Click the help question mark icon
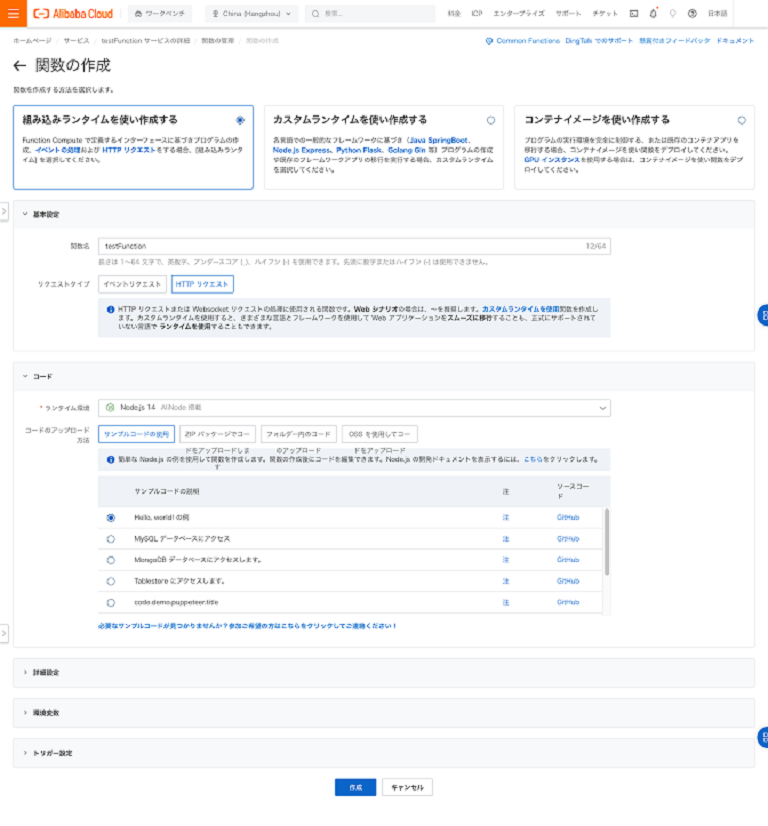The height and width of the screenshot is (826, 768). (x=691, y=14)
